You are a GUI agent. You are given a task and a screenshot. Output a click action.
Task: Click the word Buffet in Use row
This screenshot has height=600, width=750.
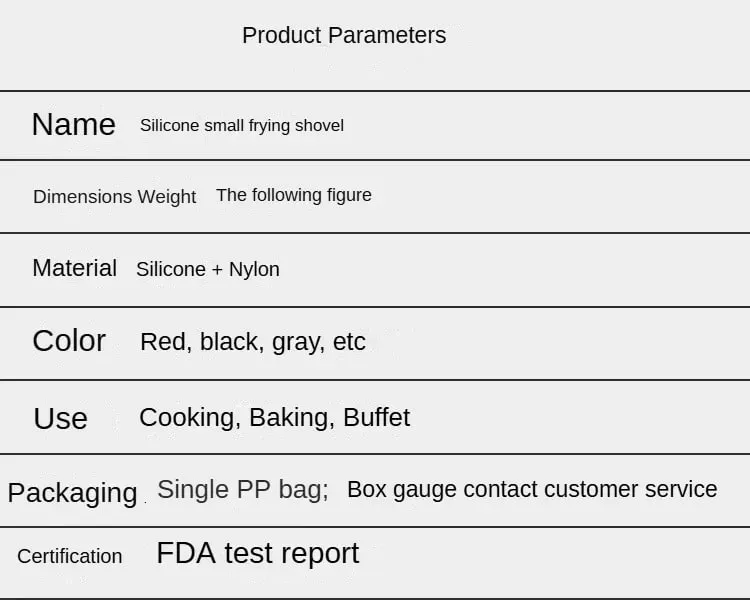pyautogui.click(x=376, y=417)
